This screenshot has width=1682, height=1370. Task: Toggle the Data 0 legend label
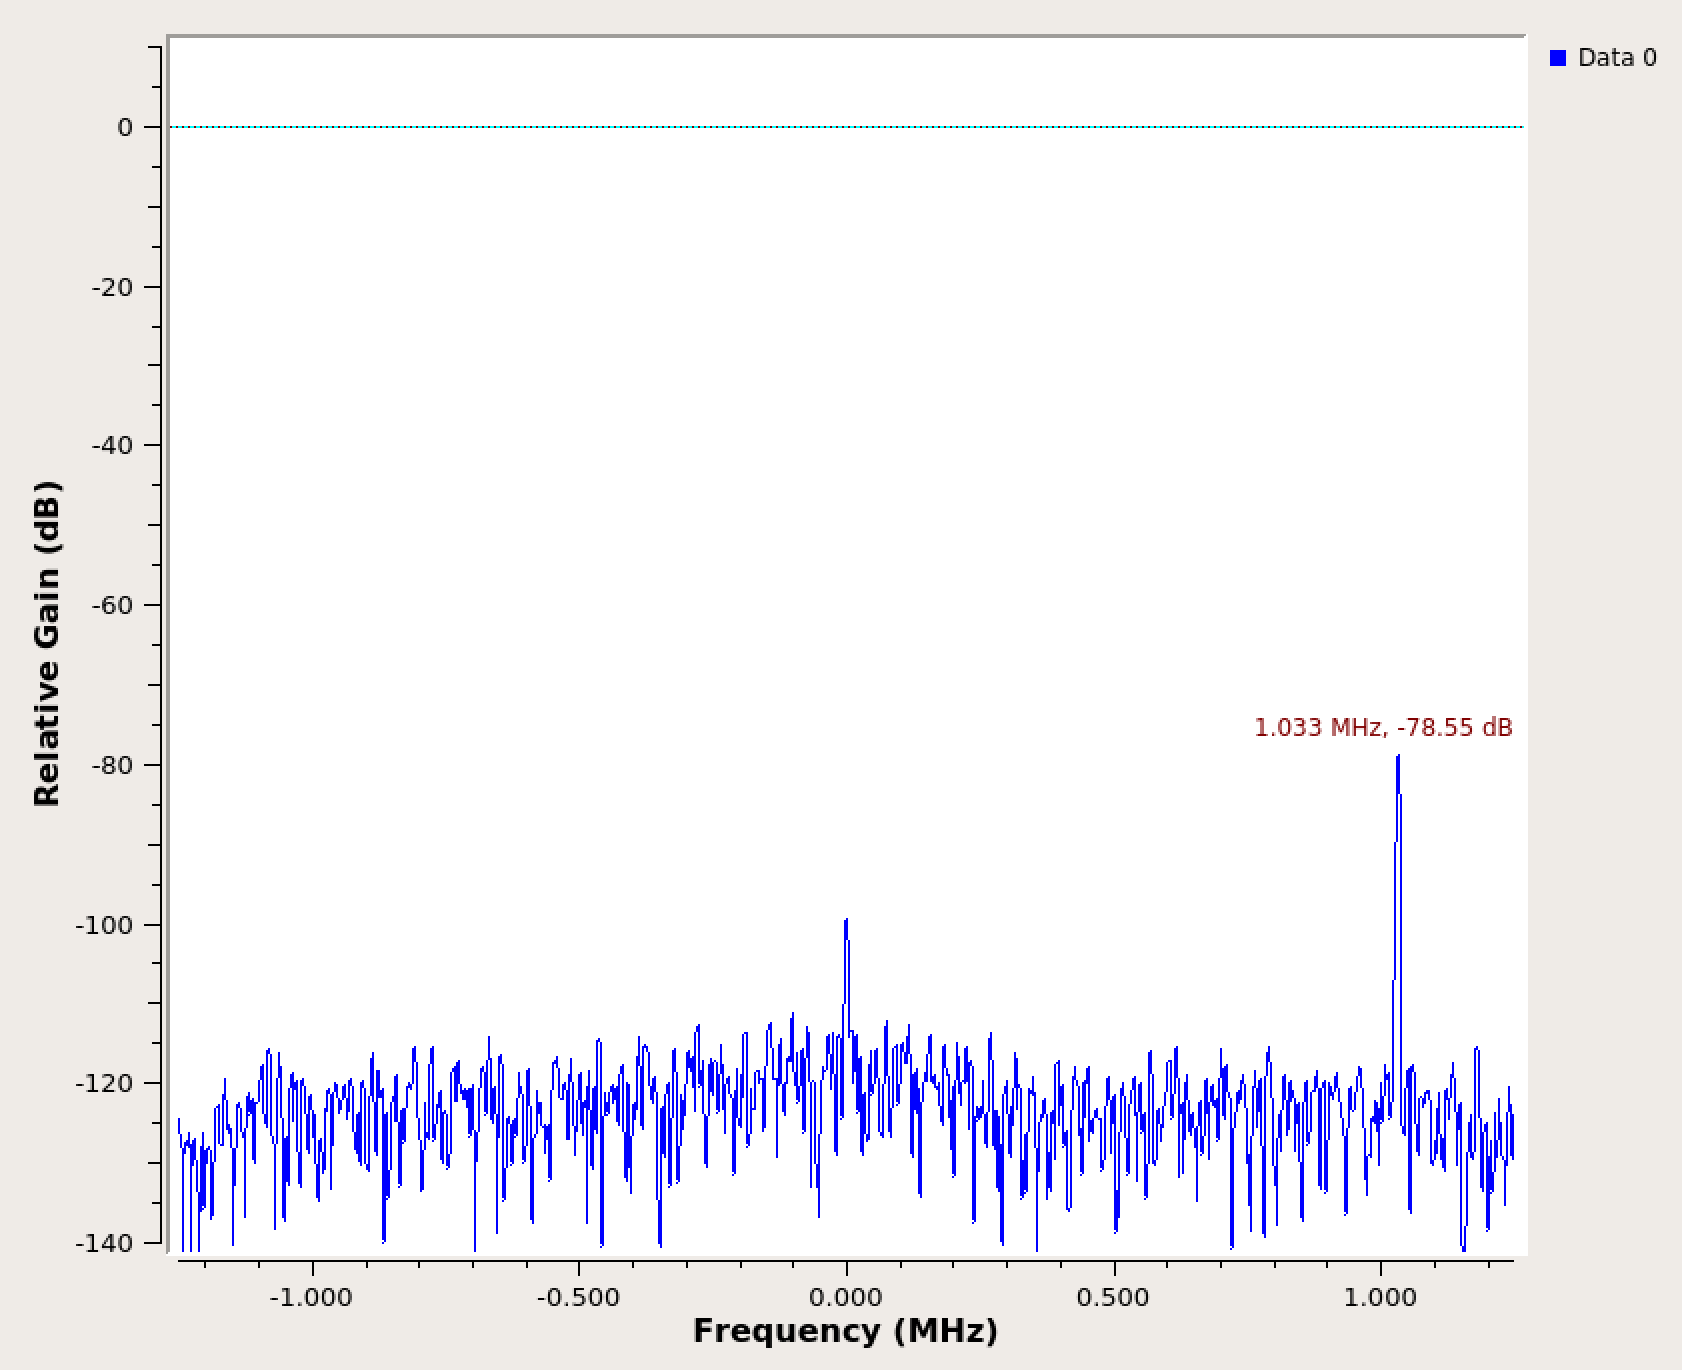pyautogui.click(x=1616, y=58)
